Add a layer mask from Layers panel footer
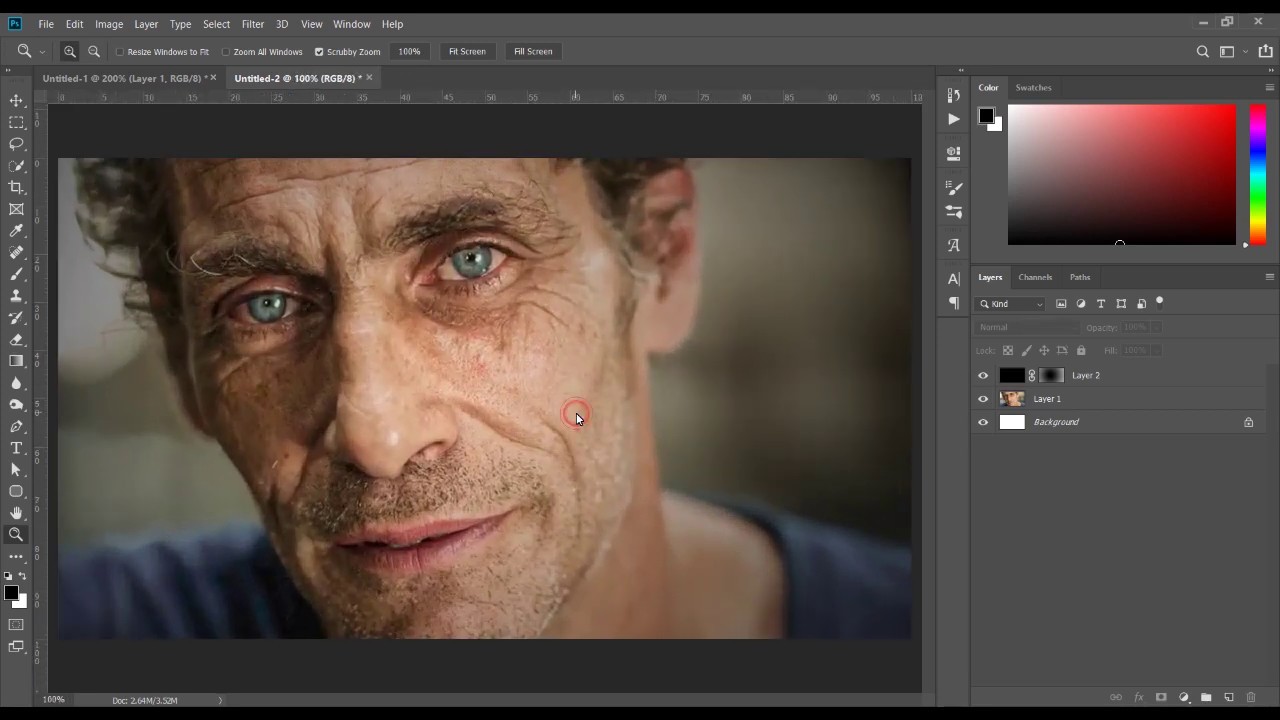1280x720 pixels. tap(1161, 697)
